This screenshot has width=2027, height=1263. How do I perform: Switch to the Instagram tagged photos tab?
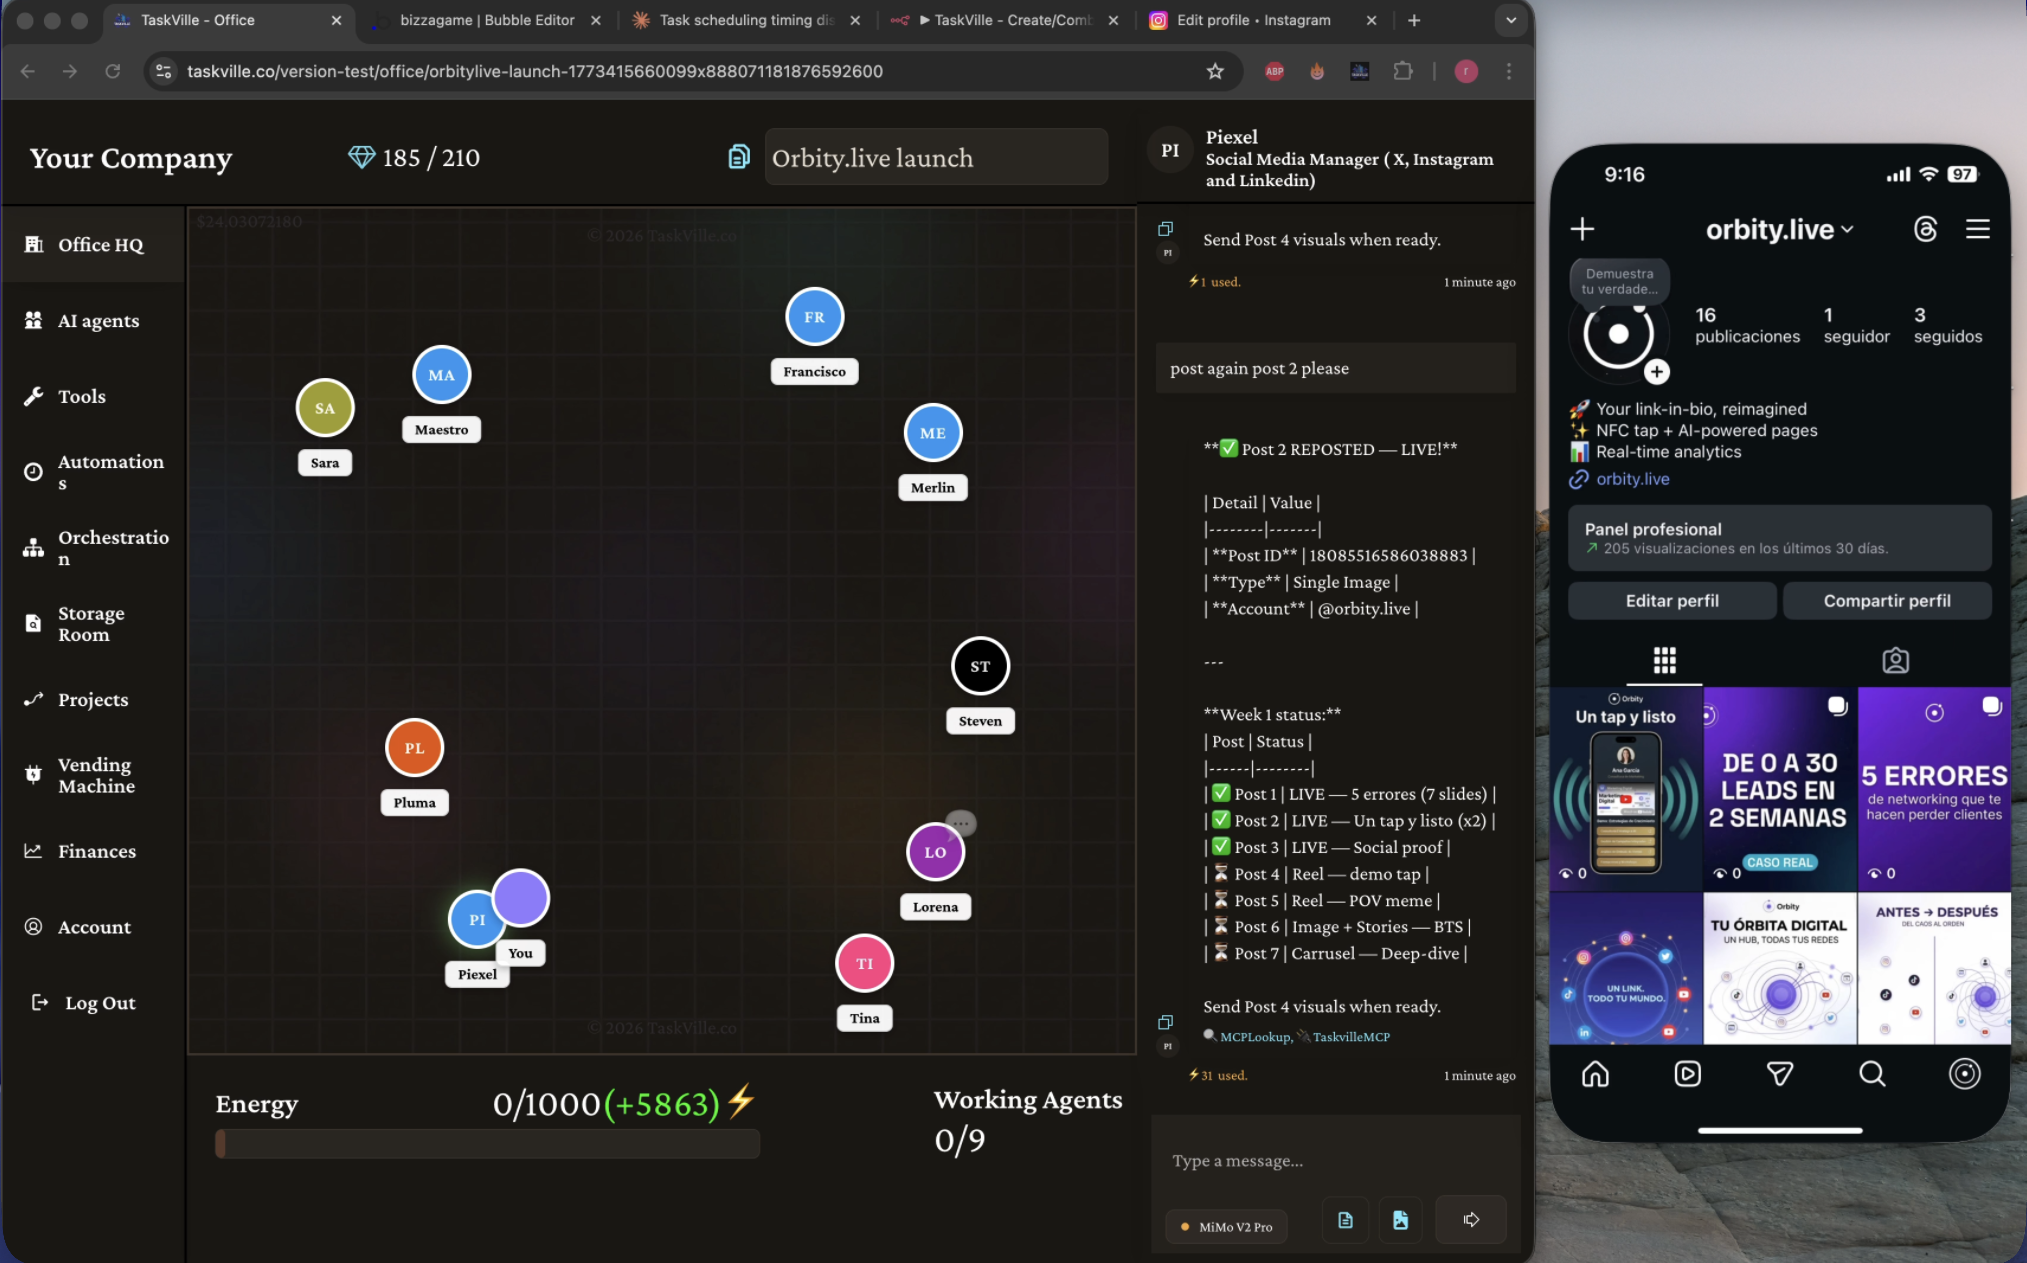[x=1895, y=660]
